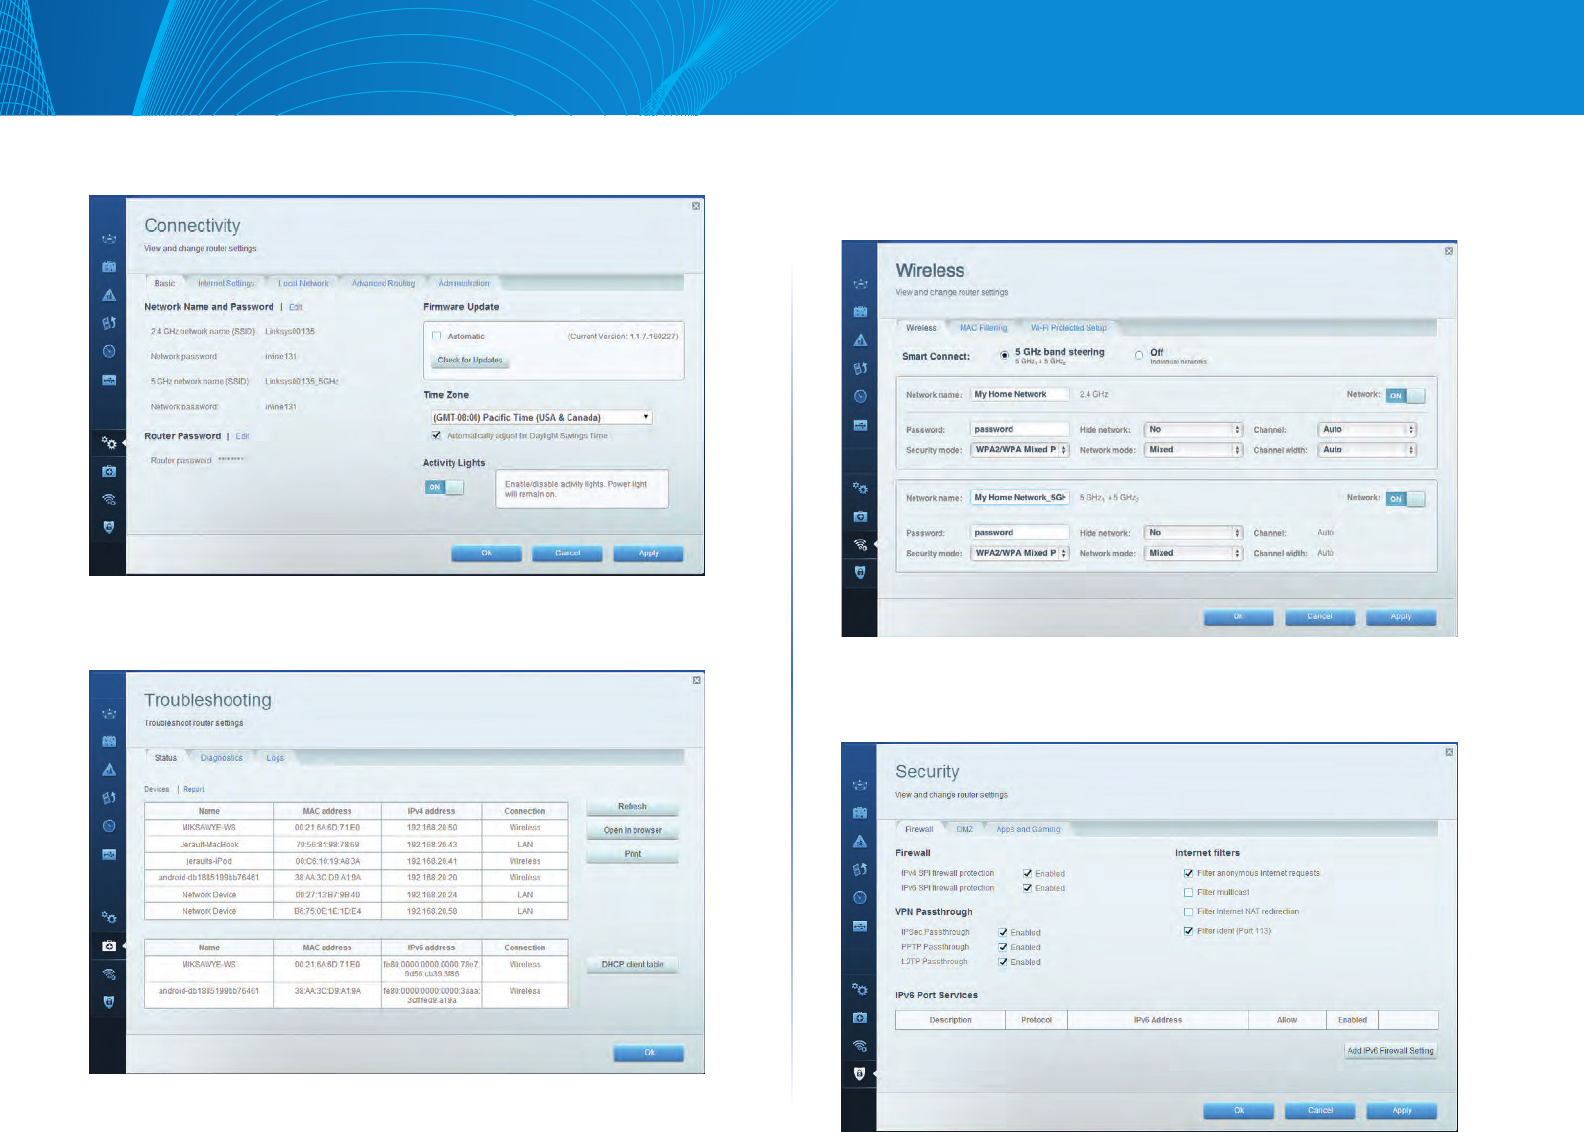
Task: Open Speed Test gauge icon in Connectivity sidebar
Action: click(109, 351)
